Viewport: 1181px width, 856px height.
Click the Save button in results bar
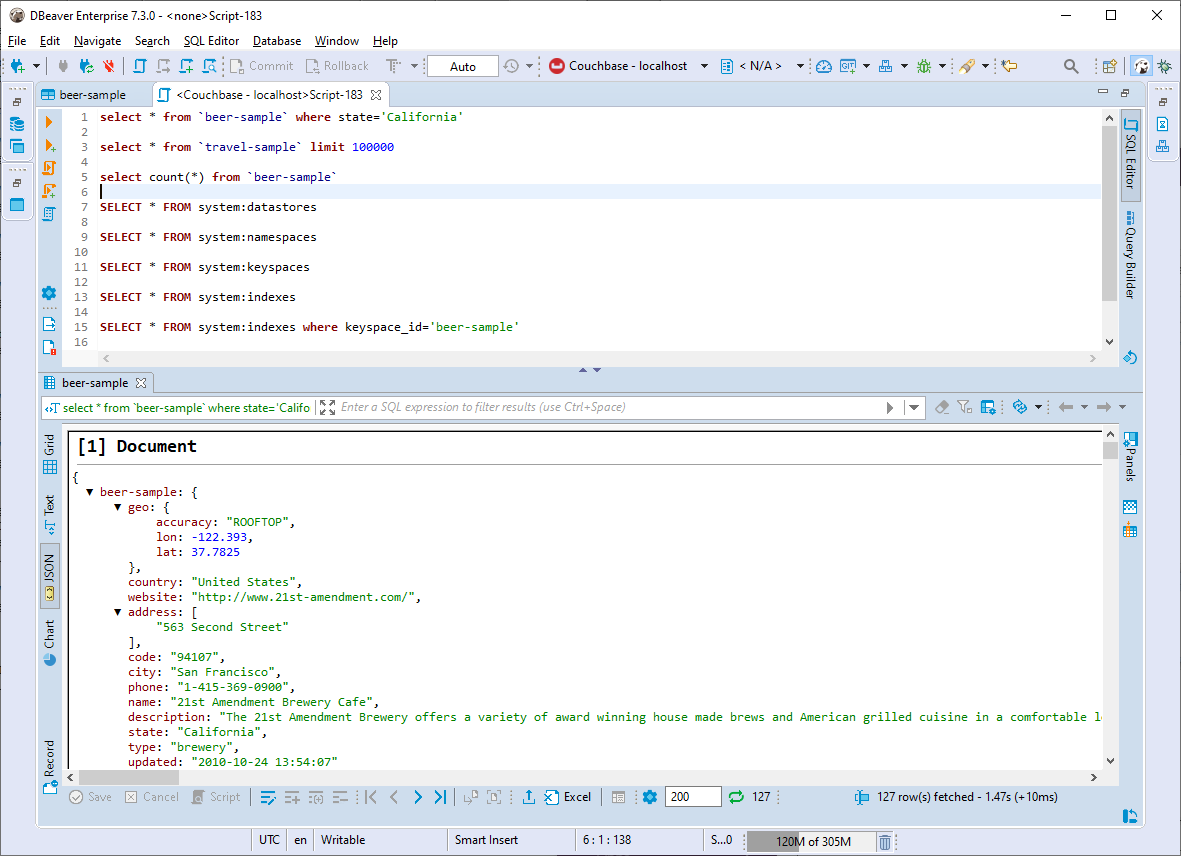[90, 797]
